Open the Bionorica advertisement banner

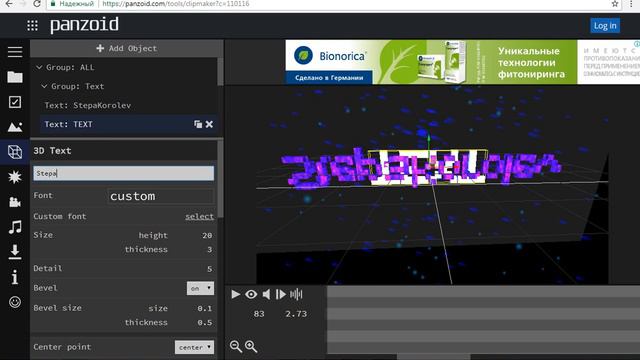pyautogui.click(x=462, y=62)
